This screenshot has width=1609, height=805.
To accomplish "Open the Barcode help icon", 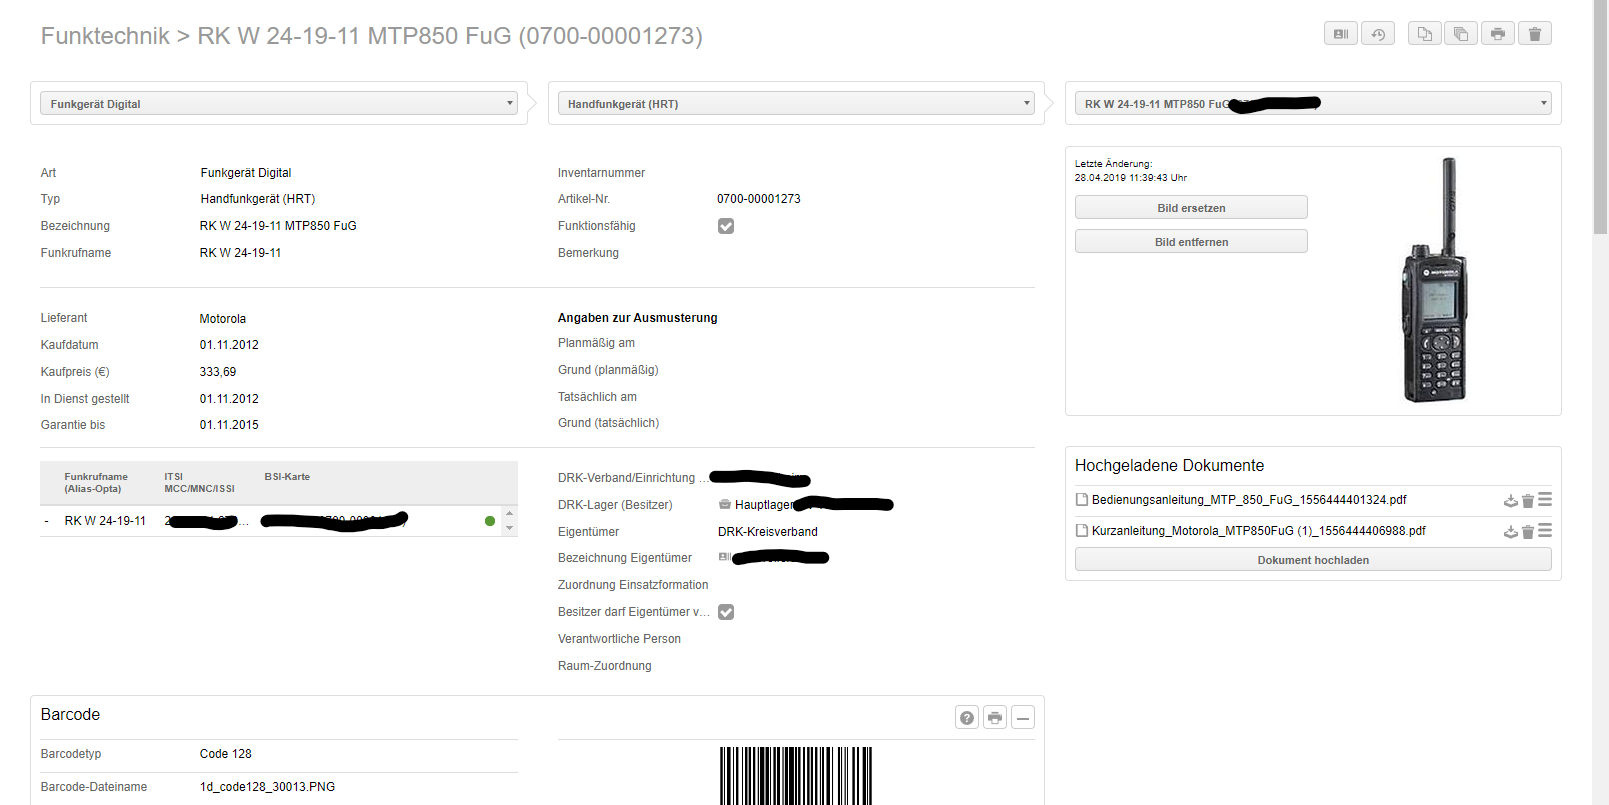I will [966, 717].
